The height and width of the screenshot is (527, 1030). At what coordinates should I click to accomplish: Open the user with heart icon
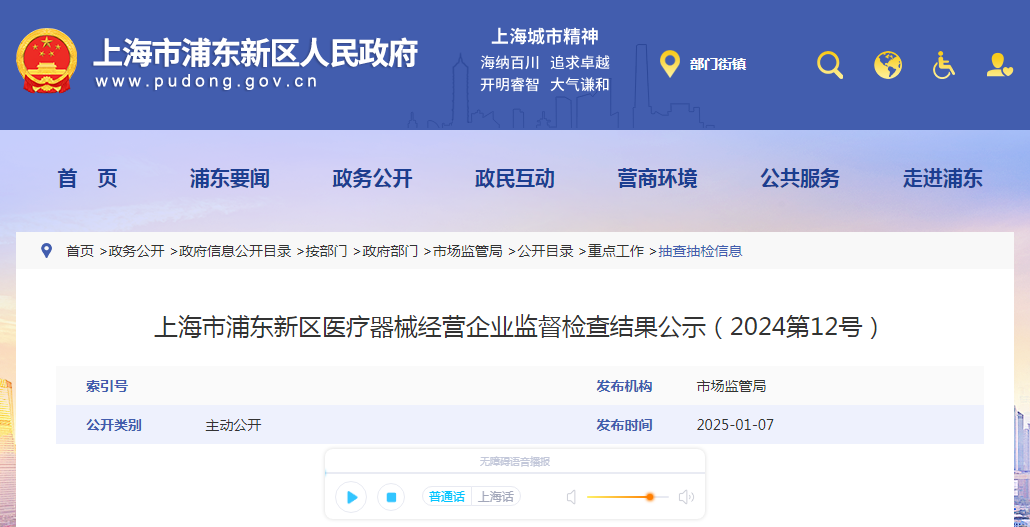click(999, 65)
